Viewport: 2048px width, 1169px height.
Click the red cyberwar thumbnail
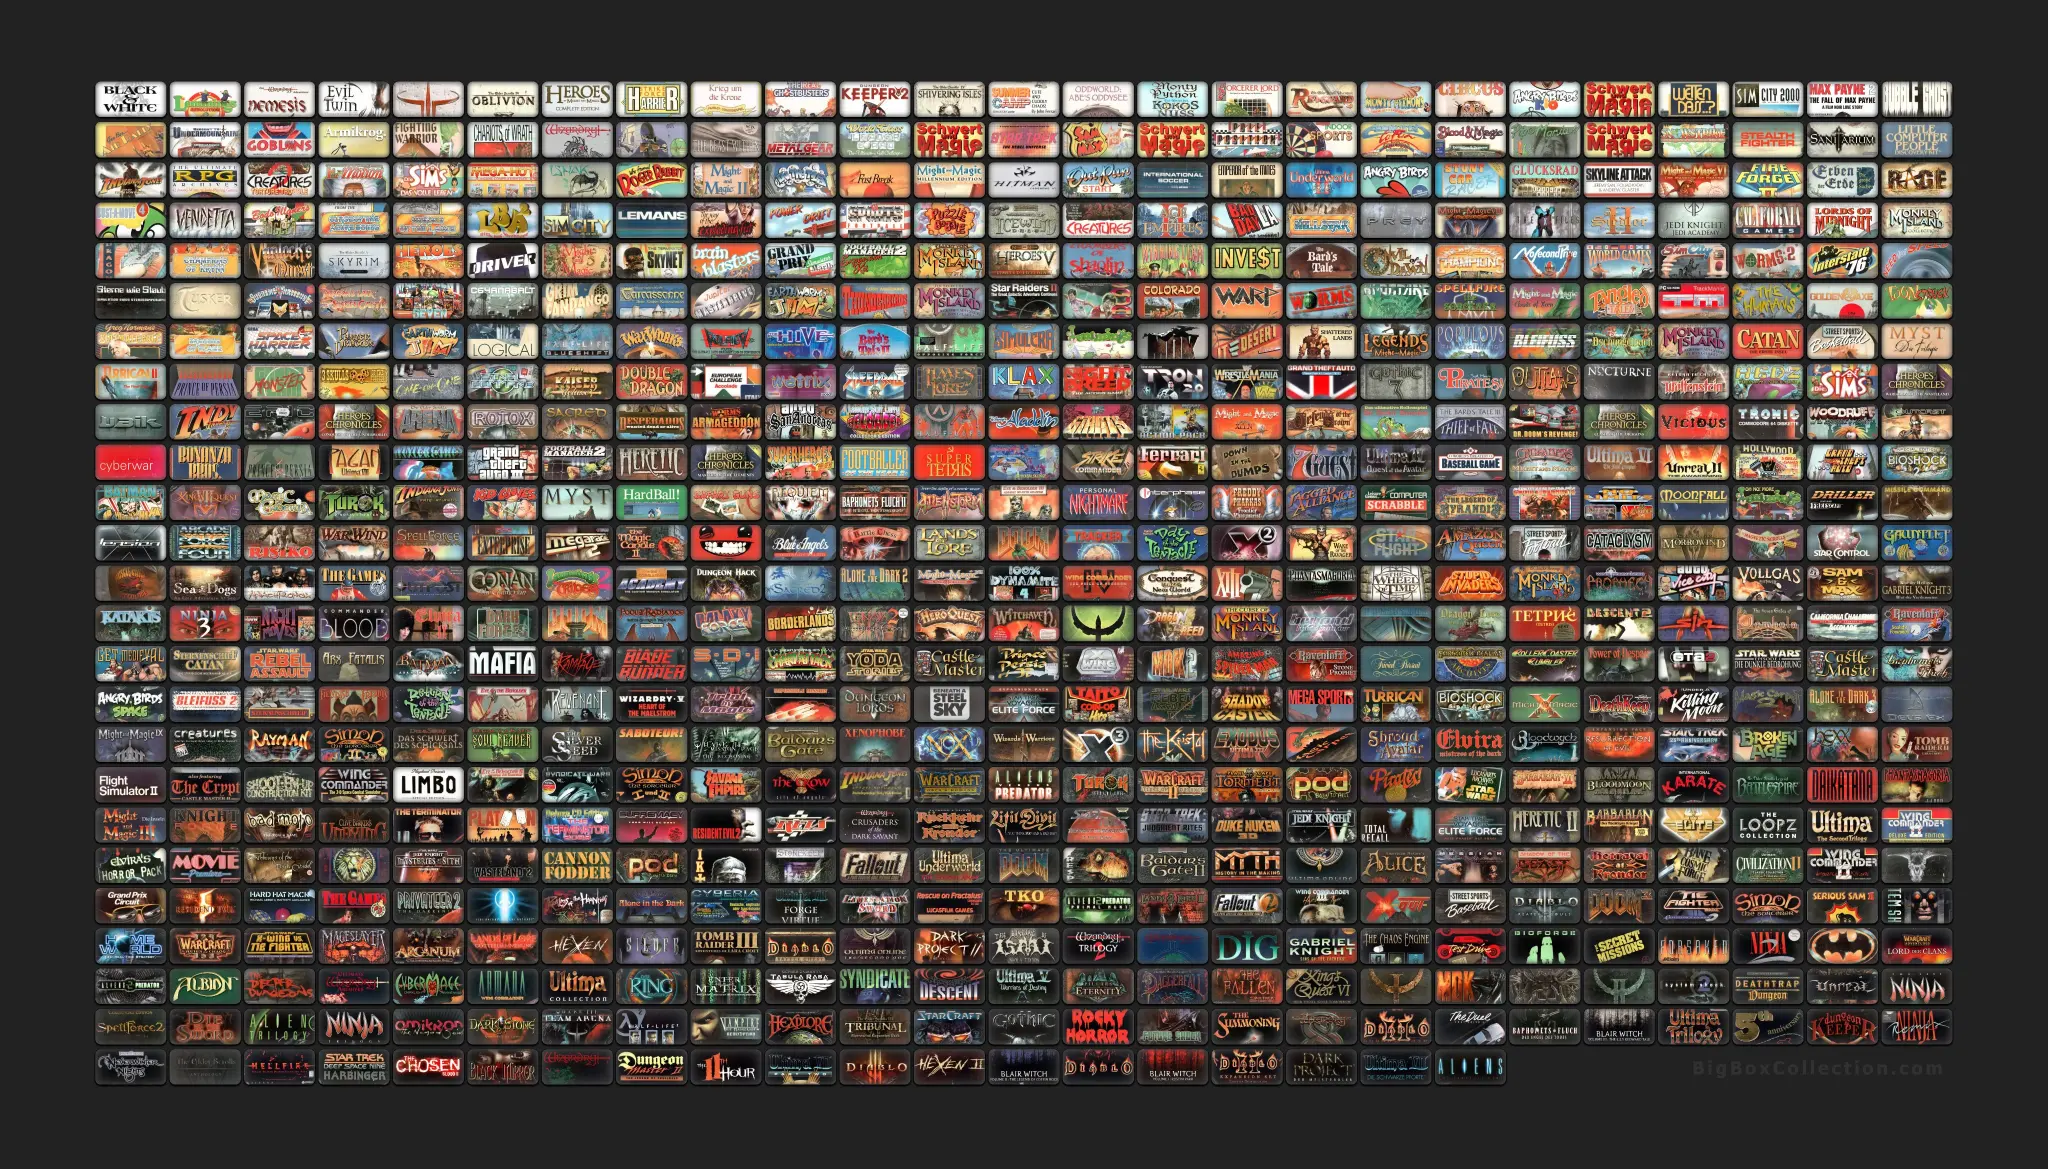click(130, 462)
